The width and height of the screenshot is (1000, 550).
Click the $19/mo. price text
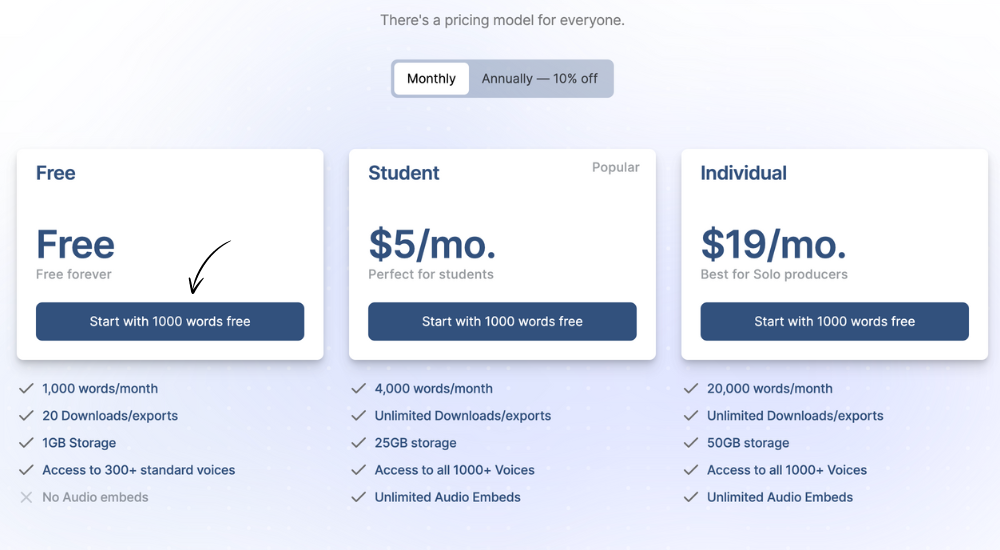774,244
